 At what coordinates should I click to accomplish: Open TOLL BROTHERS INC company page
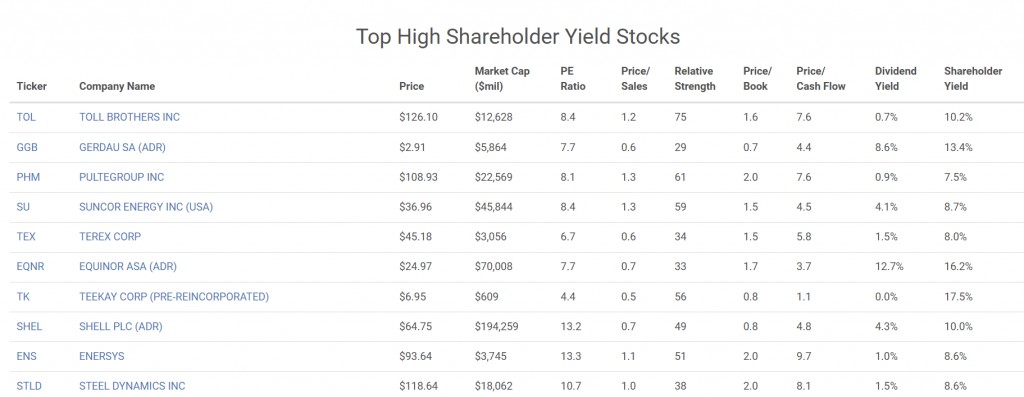coord(129,118)
